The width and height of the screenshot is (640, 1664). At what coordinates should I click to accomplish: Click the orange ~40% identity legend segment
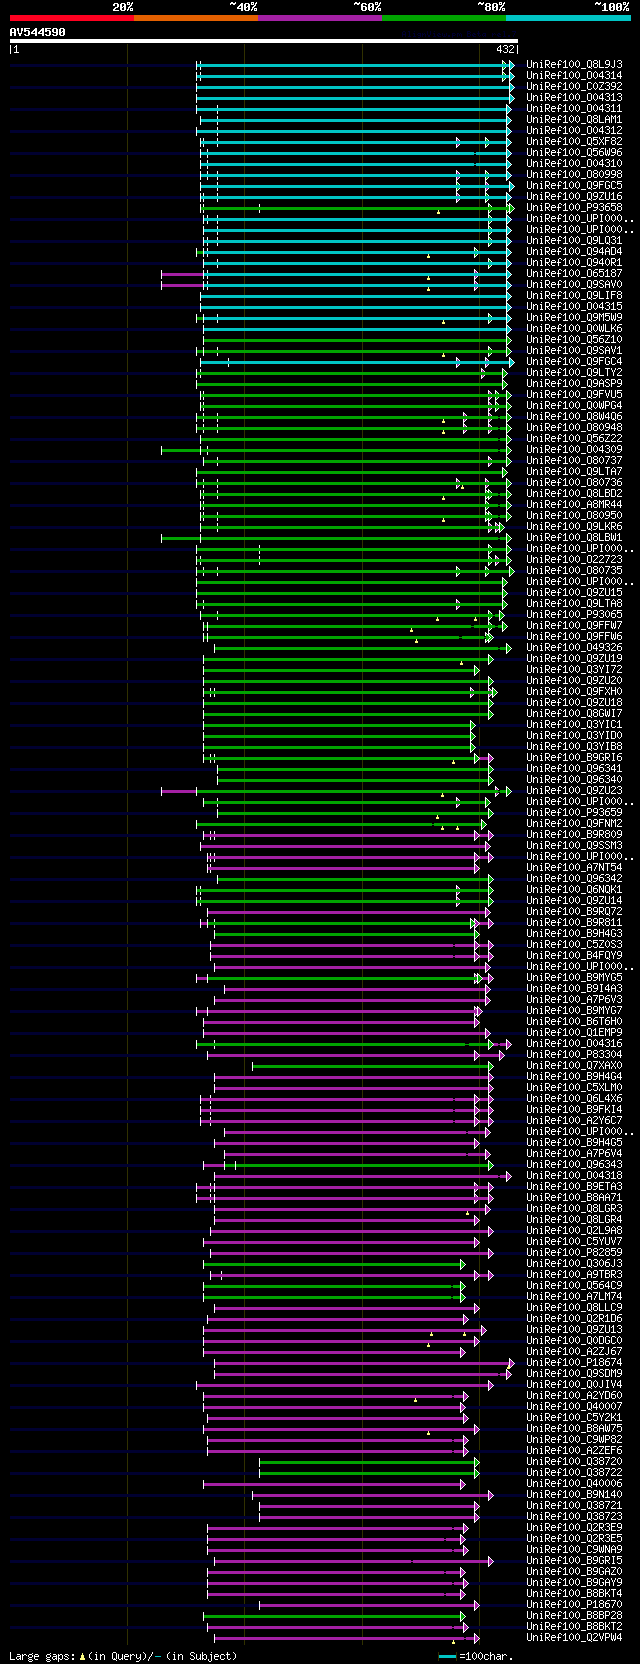(196, 18)
